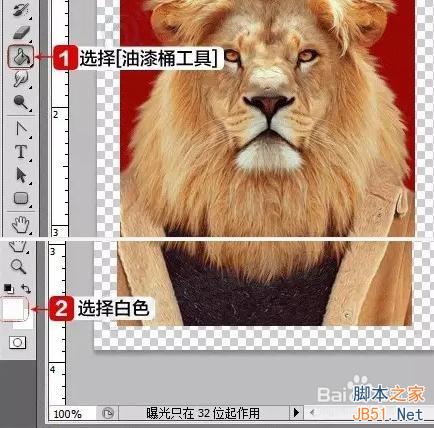
Task: Select the Type tool marked T
Action: click(x=21, y=152)
